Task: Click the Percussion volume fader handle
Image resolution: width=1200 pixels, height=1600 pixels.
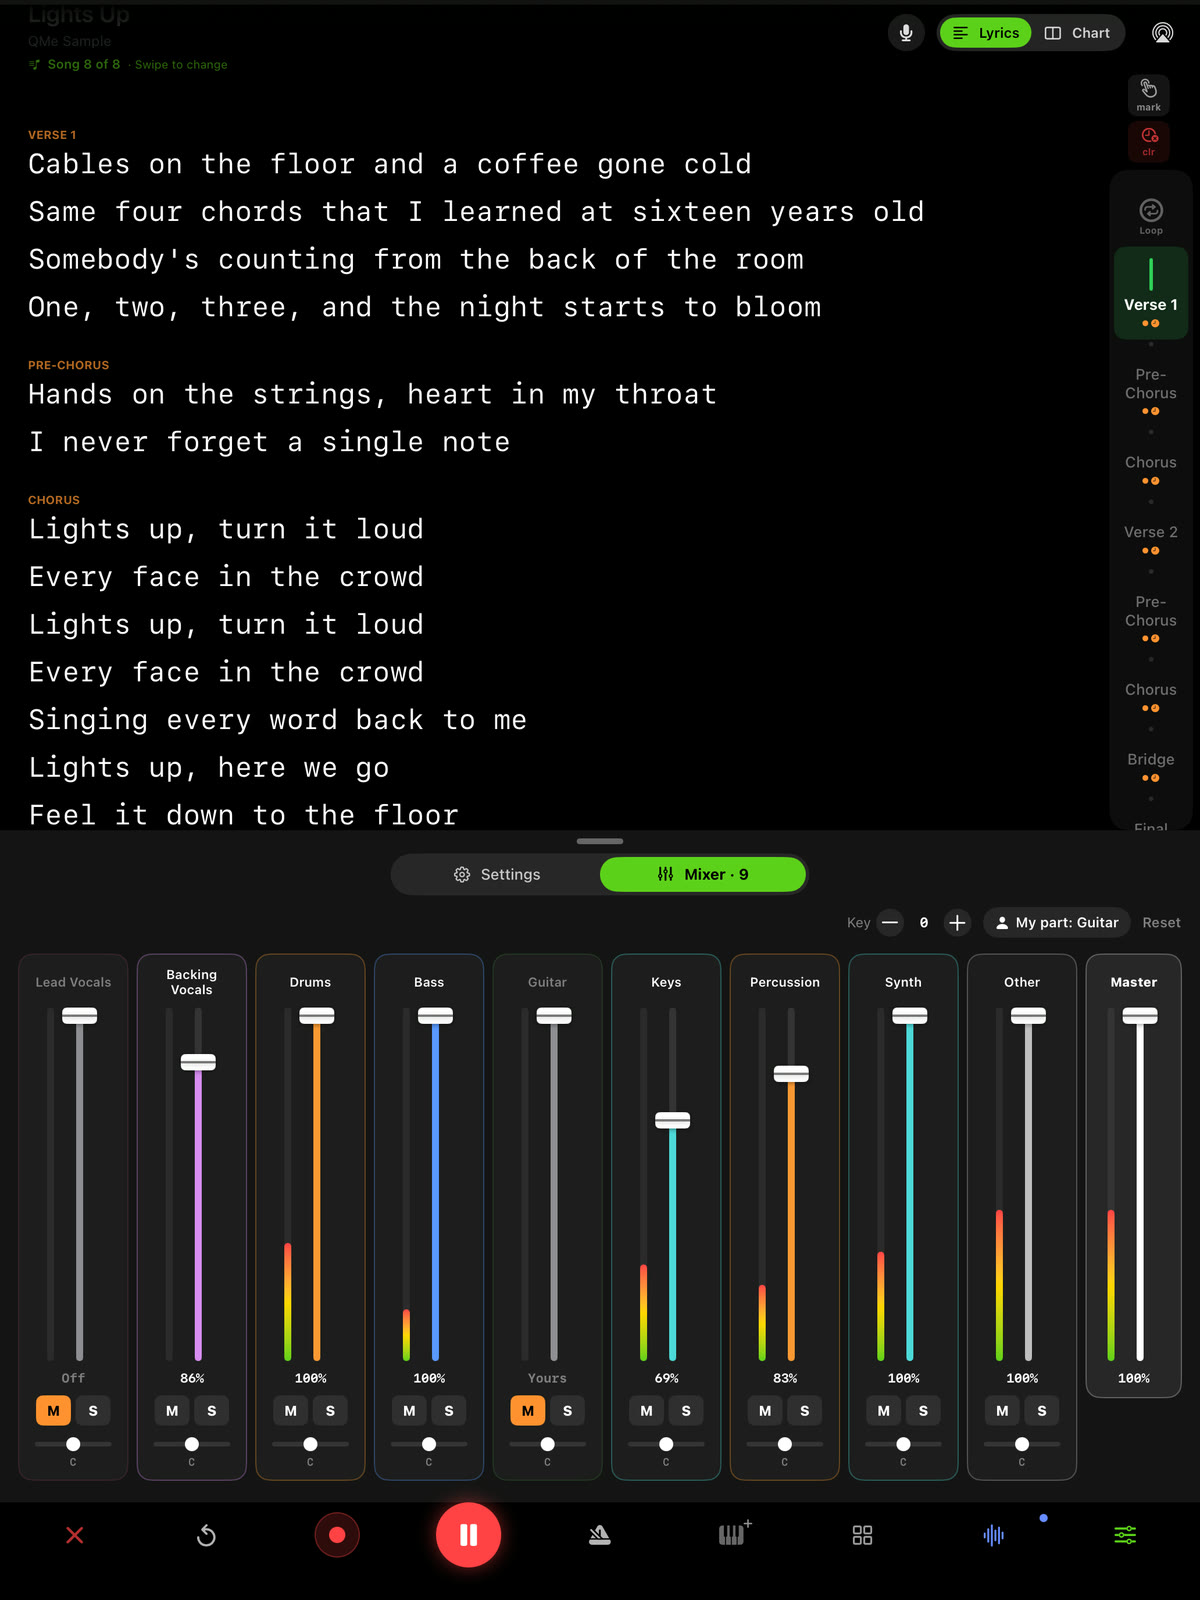Action: (x=791, y=1074)
